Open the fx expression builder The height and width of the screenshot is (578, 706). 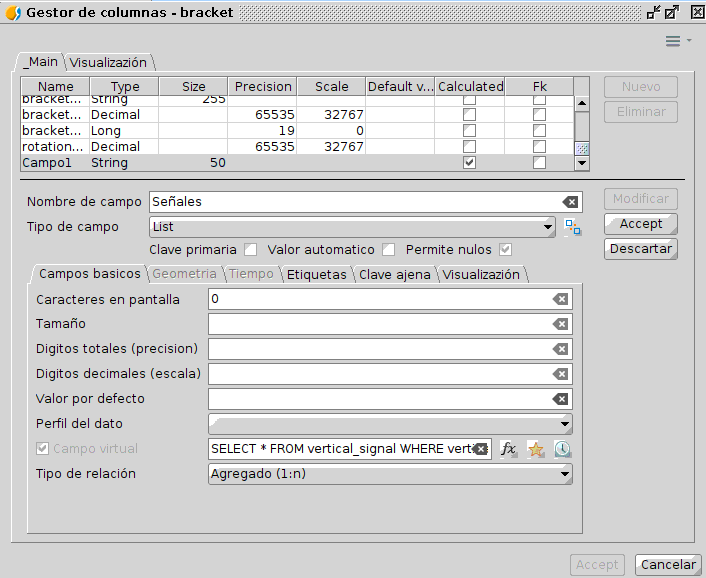click(509, 449)
